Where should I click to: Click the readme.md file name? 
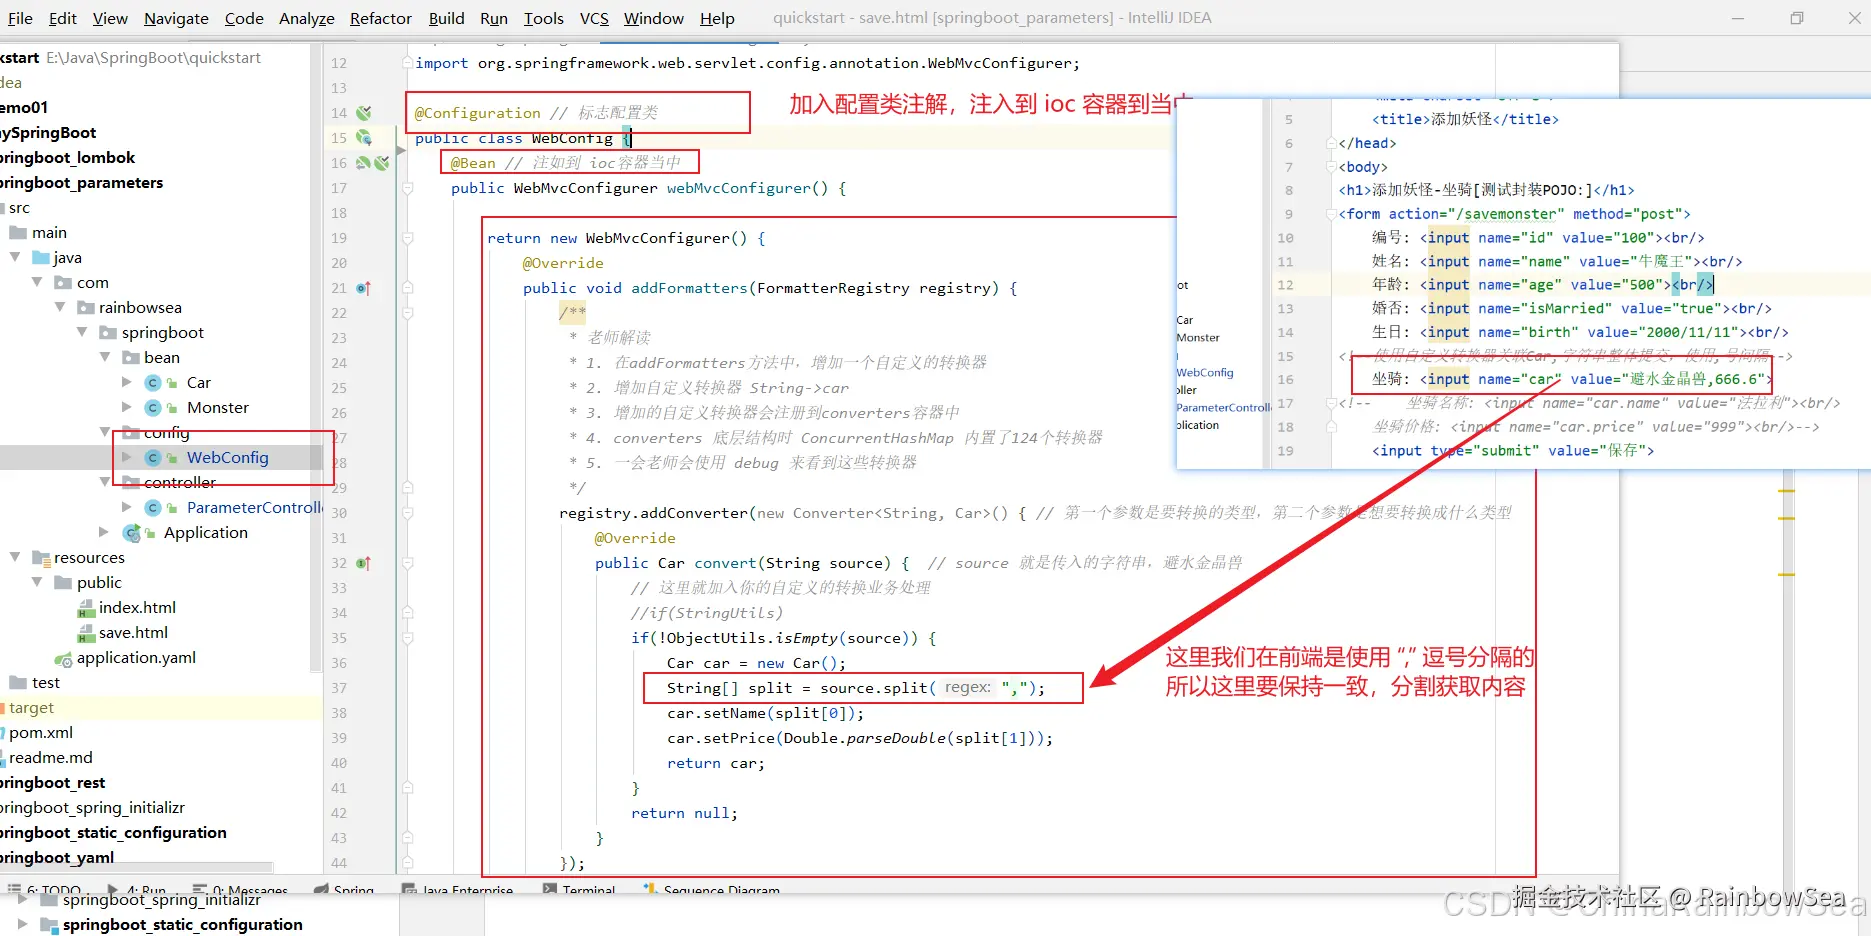coord(51,758)
